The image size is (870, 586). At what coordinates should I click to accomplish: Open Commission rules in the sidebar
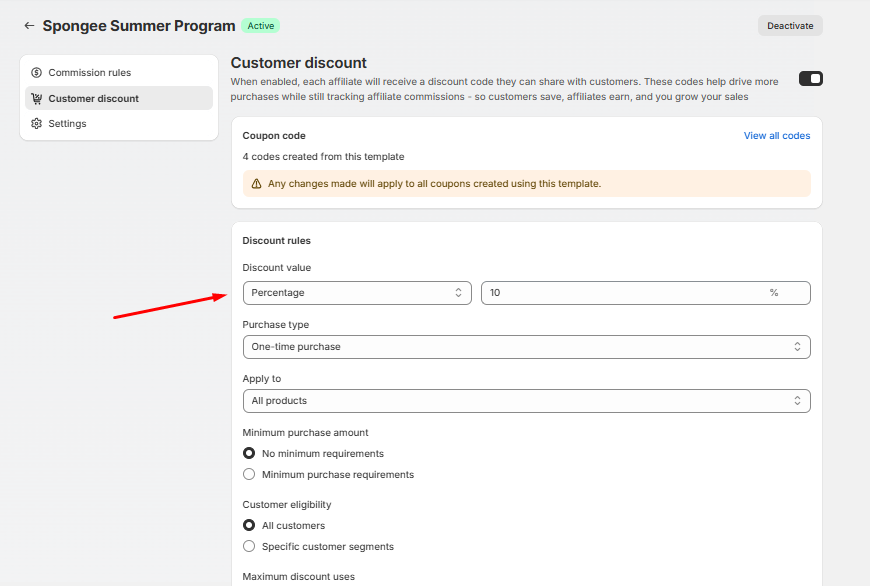pyautogui.click(x=90, y=73)
